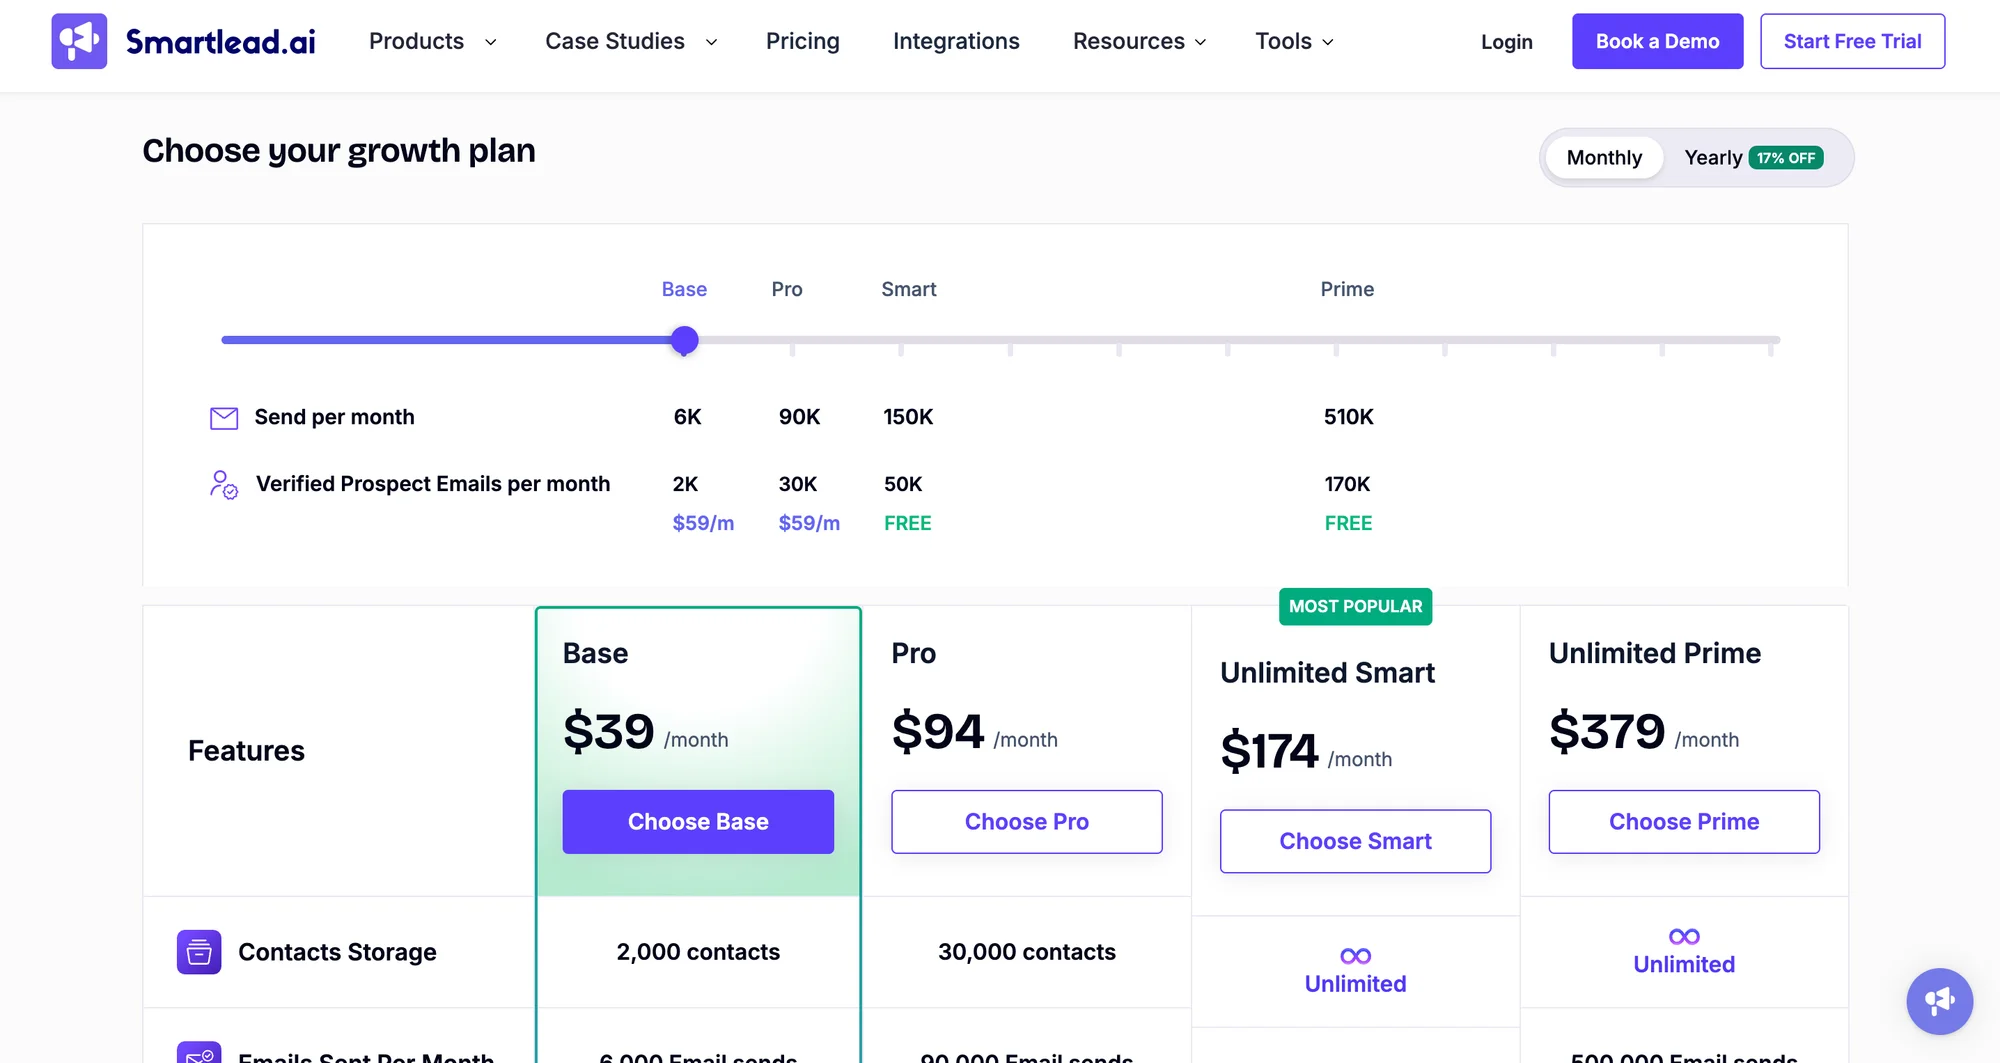Click the plan slider handle at Base

pyautogui.click(x=684, y=340)
